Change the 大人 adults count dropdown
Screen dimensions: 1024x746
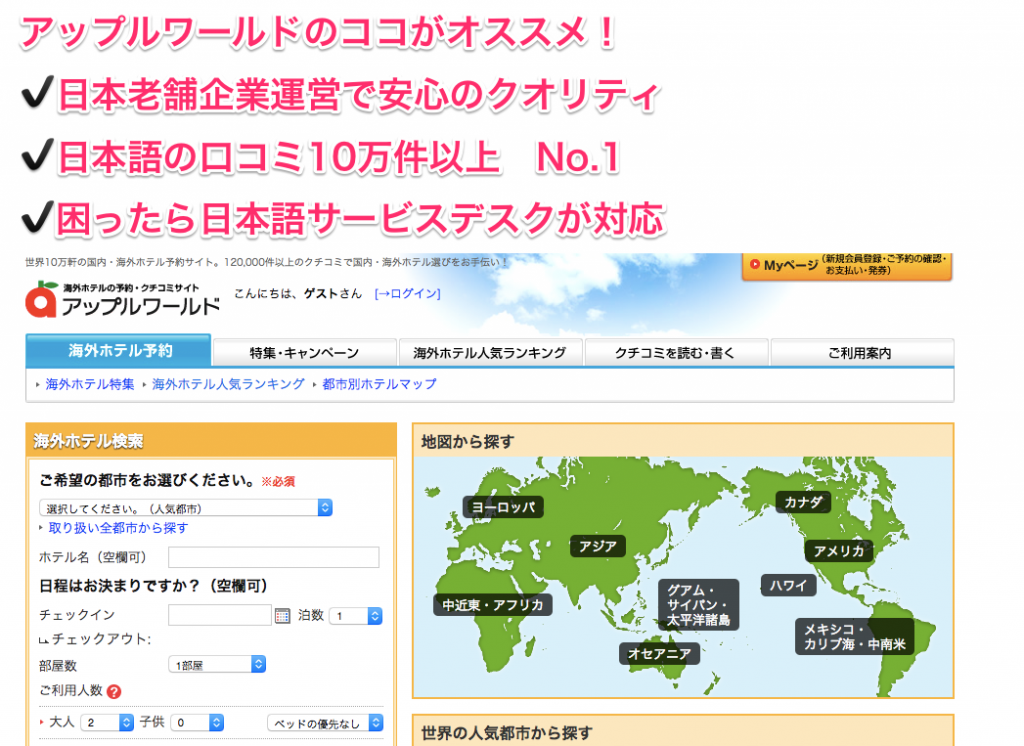coord(107,722)
